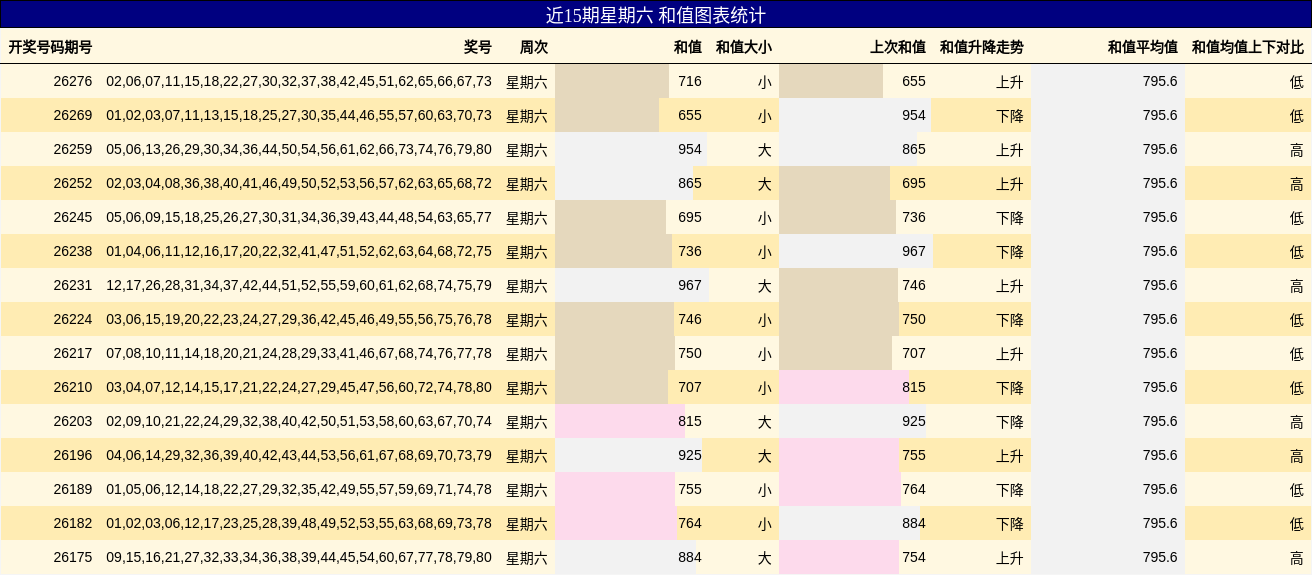1312x575 pixels.
Task: Click the 和值 bar showing 954 in row 26259
Action: point(631,150)
